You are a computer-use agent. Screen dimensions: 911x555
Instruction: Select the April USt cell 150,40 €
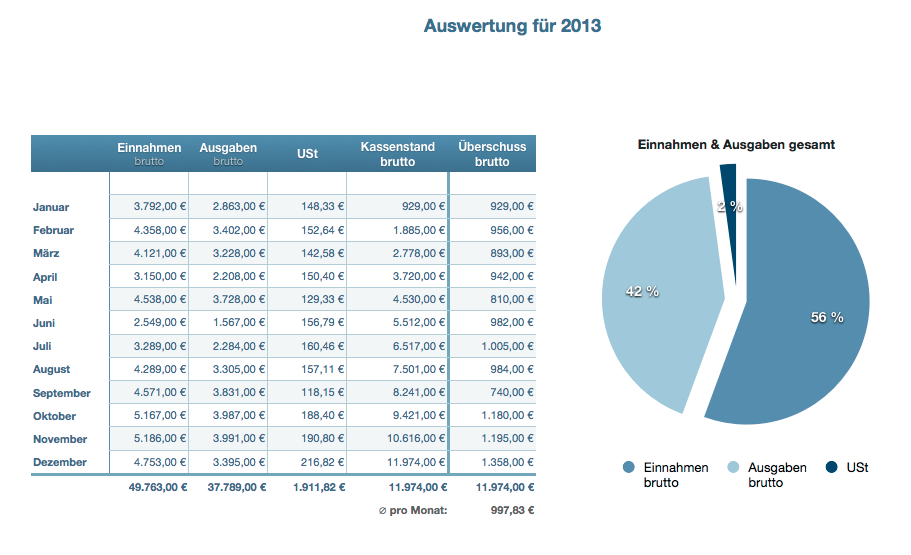point(307,277)
